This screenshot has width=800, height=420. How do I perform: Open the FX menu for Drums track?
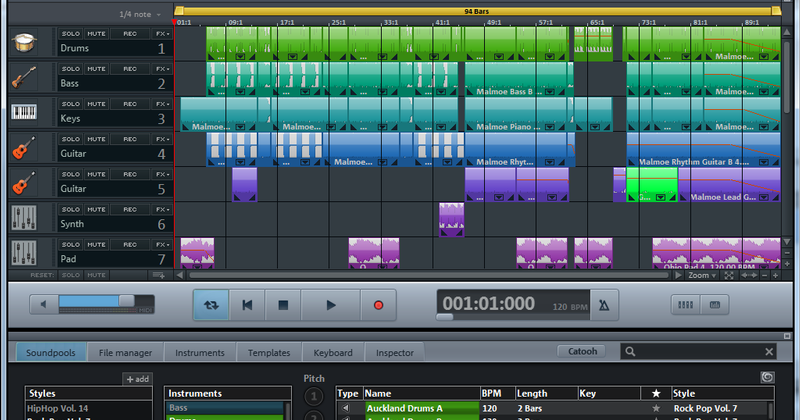pos(163,34)
